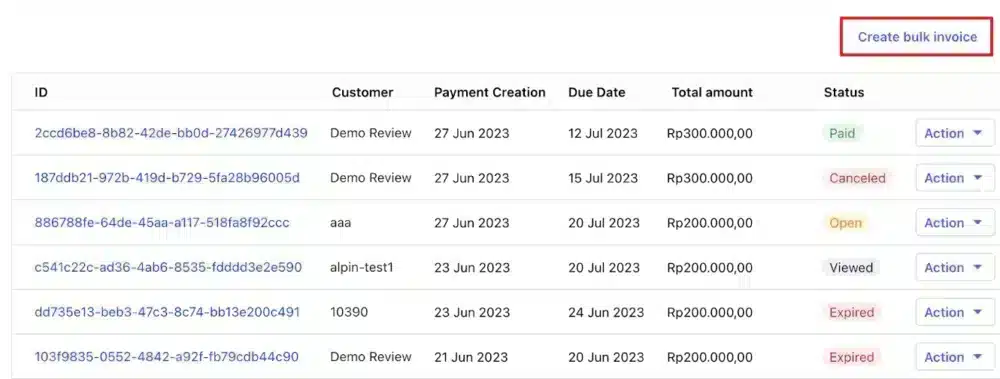Screen dimensions: 1000x379
Task: Open invoice 103f9835-0552-4842-a92f-fb79cdb44c90
Action: [x=166, y=357]
